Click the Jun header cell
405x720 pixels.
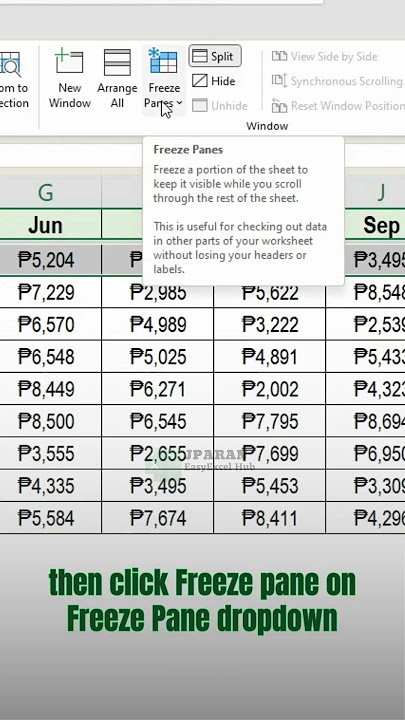(45, 225)
